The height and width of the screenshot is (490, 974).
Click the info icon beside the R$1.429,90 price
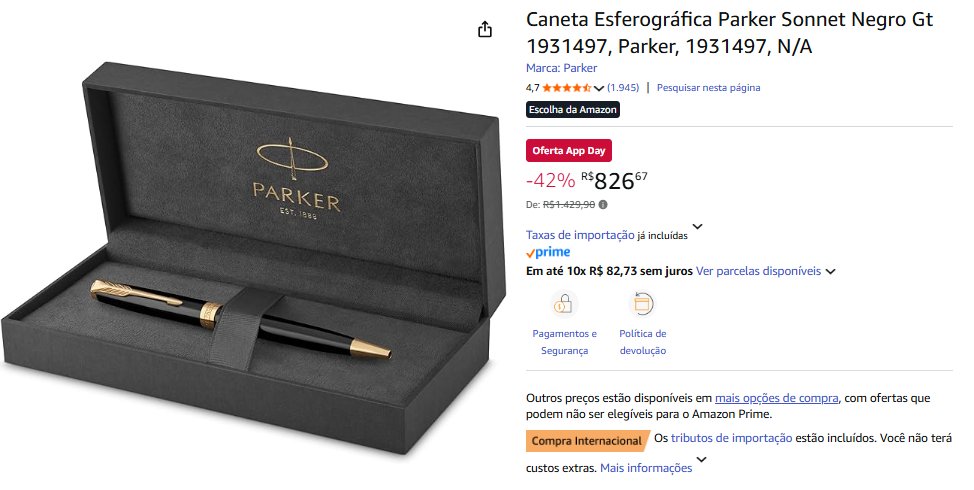coord(603,204)
